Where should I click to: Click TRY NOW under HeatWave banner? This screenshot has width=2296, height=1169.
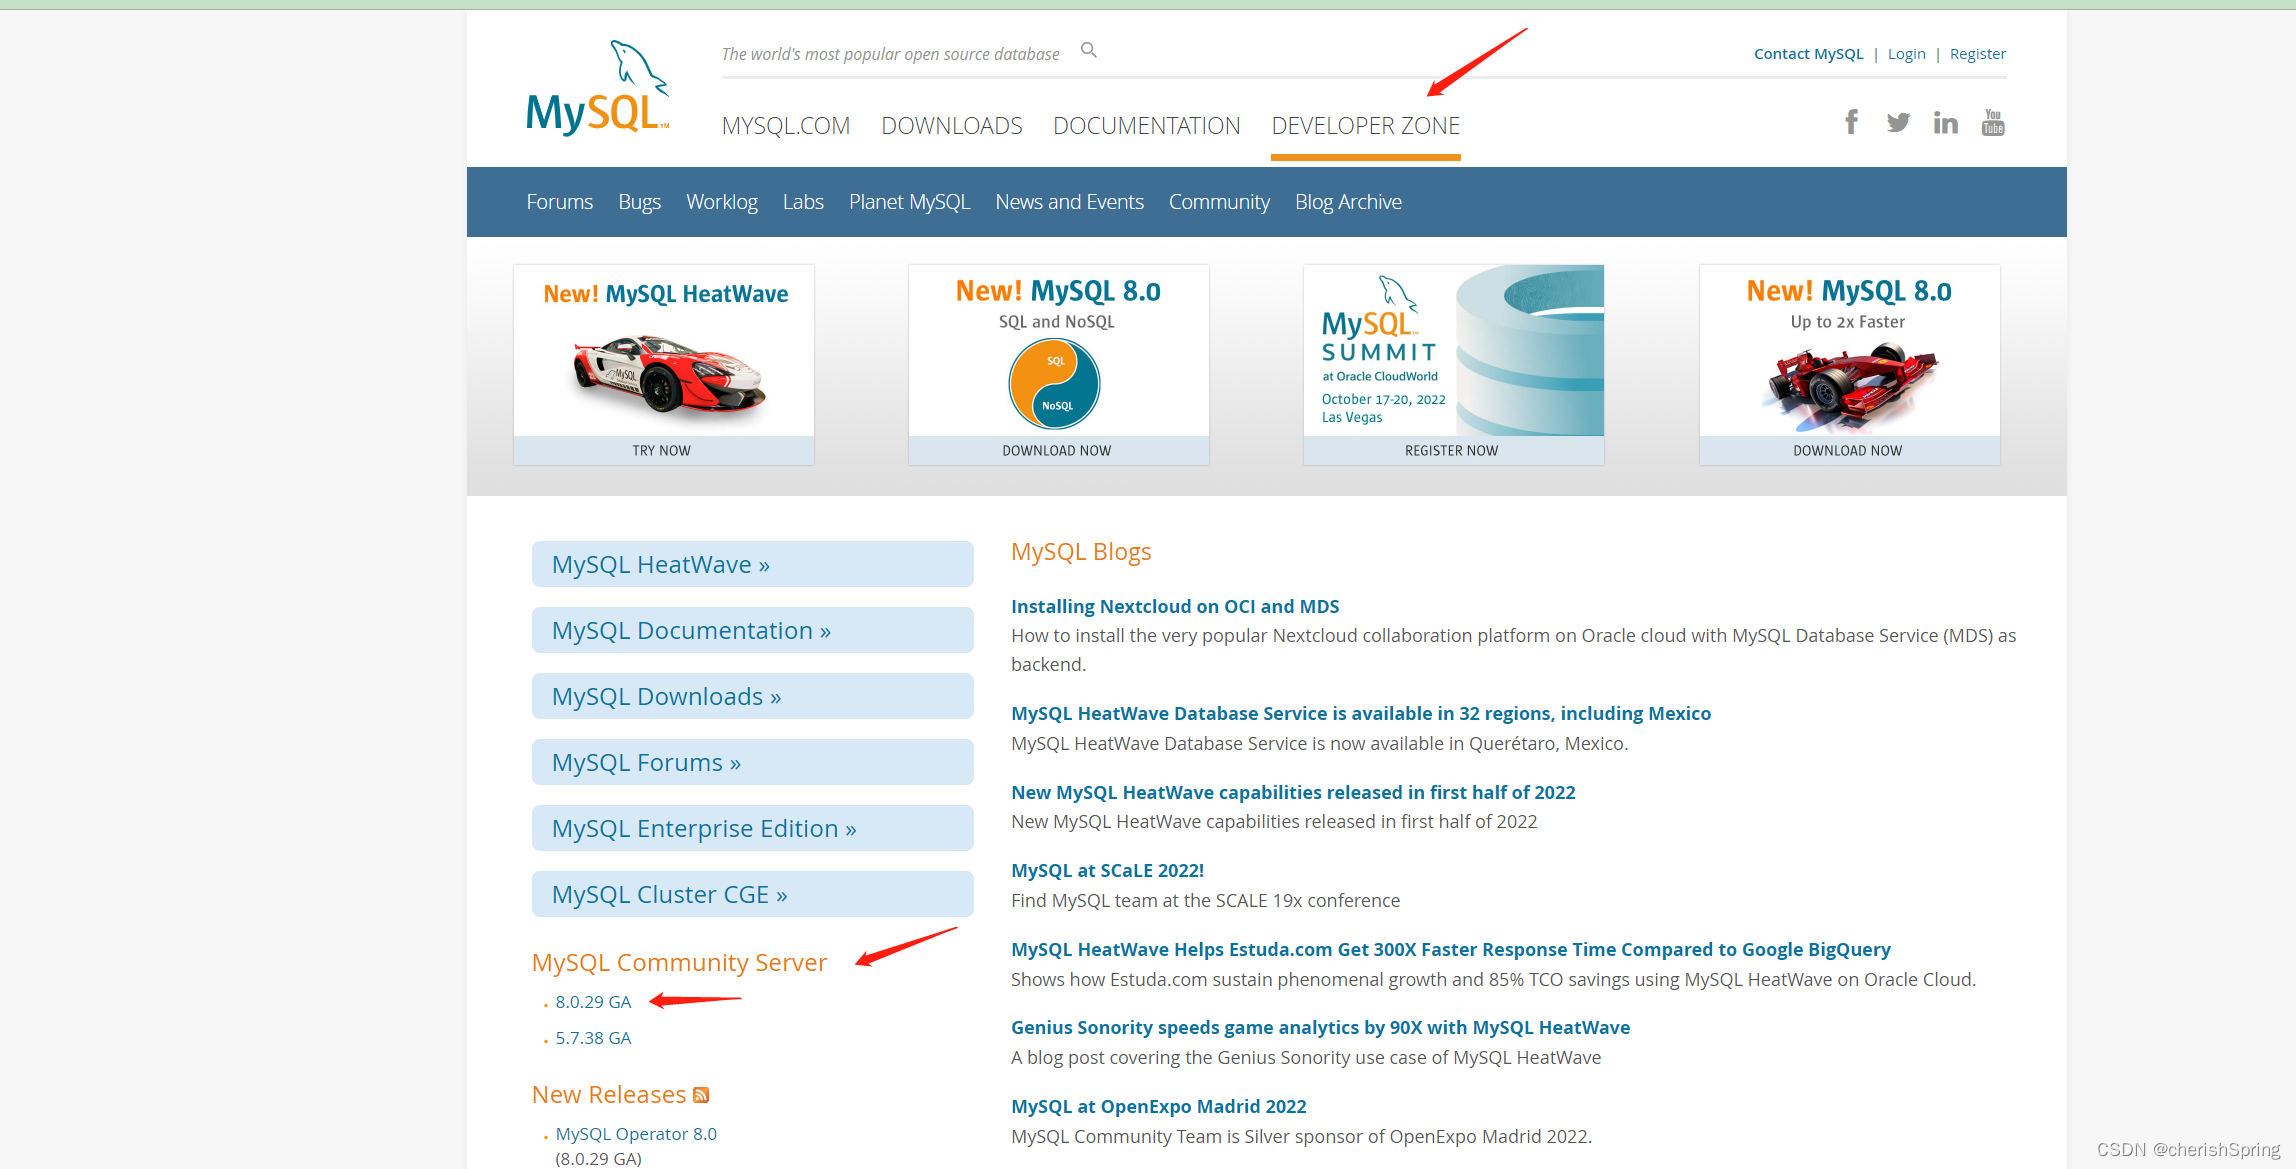[x=662, y=451]
